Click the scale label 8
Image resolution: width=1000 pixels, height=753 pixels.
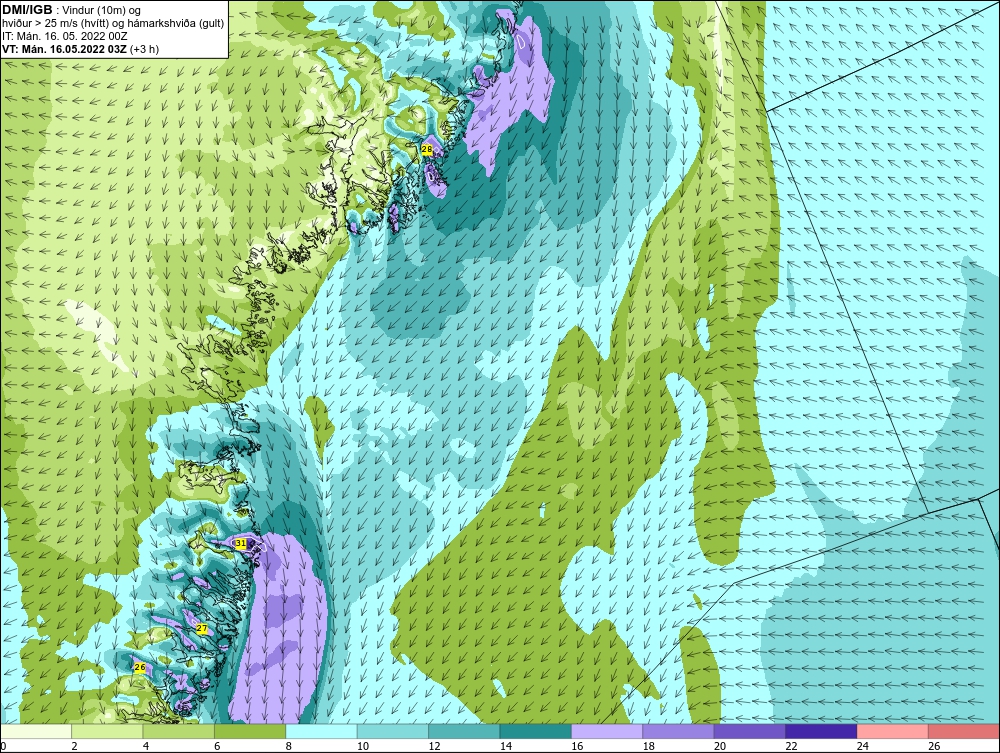pyautogui.click(x=289, y=747)
